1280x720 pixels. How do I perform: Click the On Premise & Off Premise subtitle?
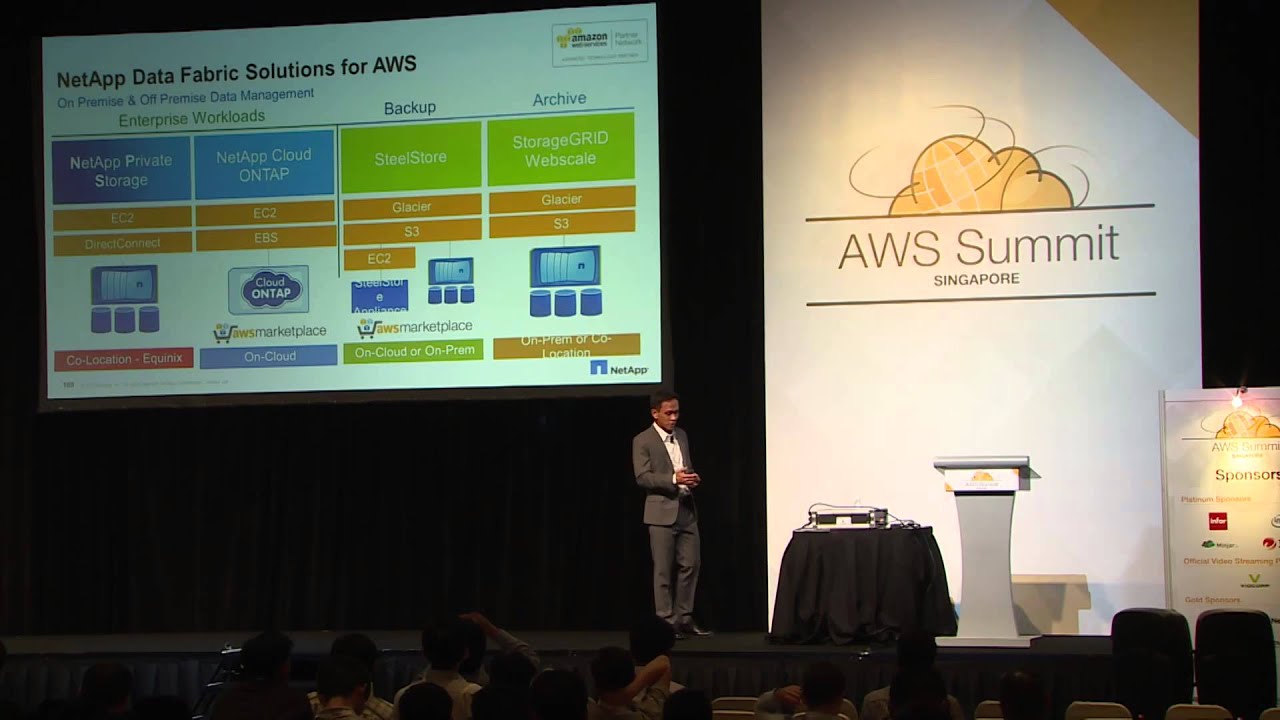point(185,98)
